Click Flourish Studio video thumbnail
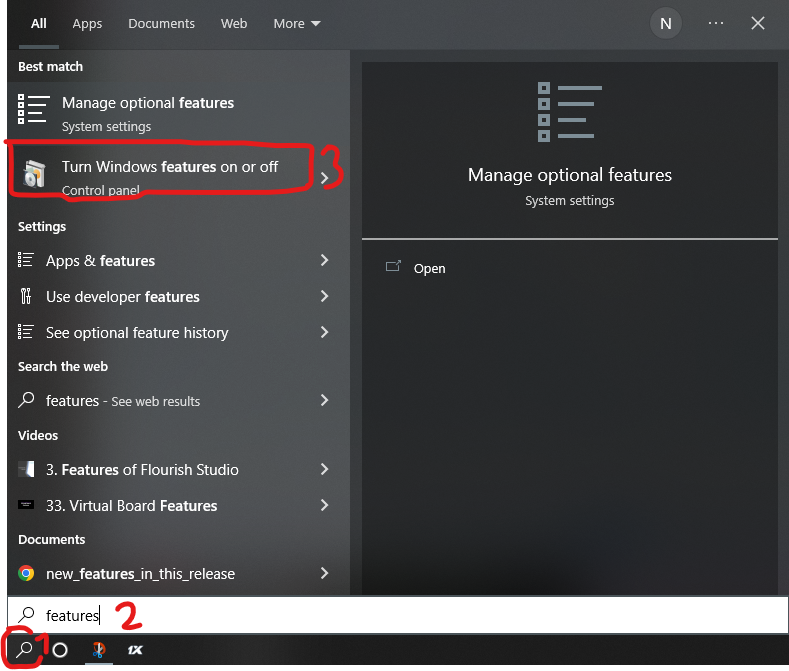The image size is (789, 671). [x=26, y=469]
